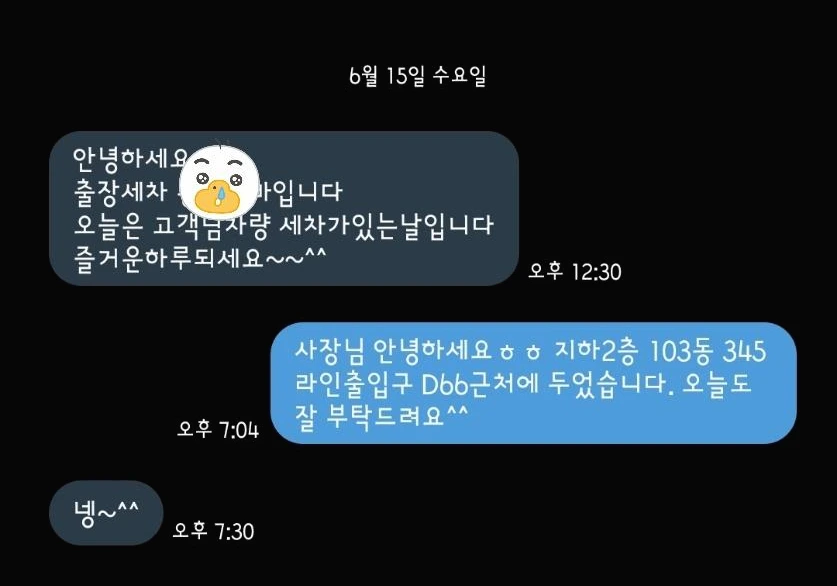Open the blue sent message bubble
This screenshot has width=837, height=586.
[533, 383]
